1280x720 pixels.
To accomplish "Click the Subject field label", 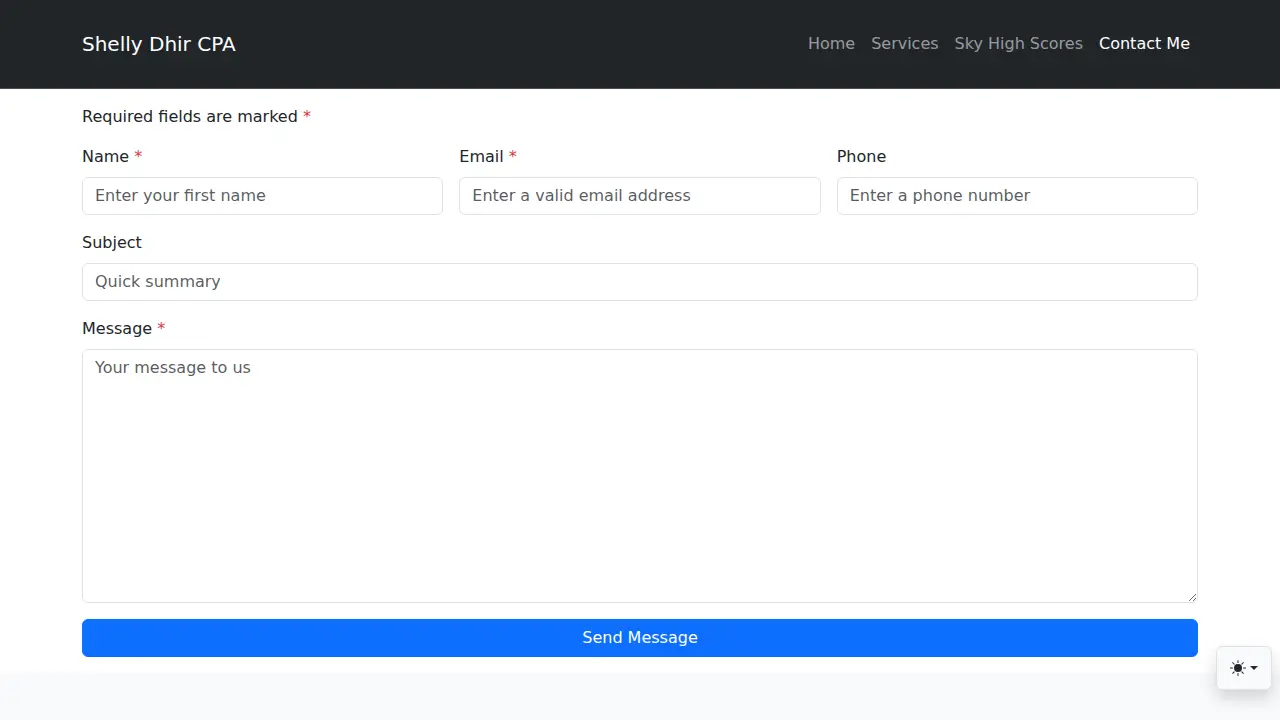I will point(112,243).
